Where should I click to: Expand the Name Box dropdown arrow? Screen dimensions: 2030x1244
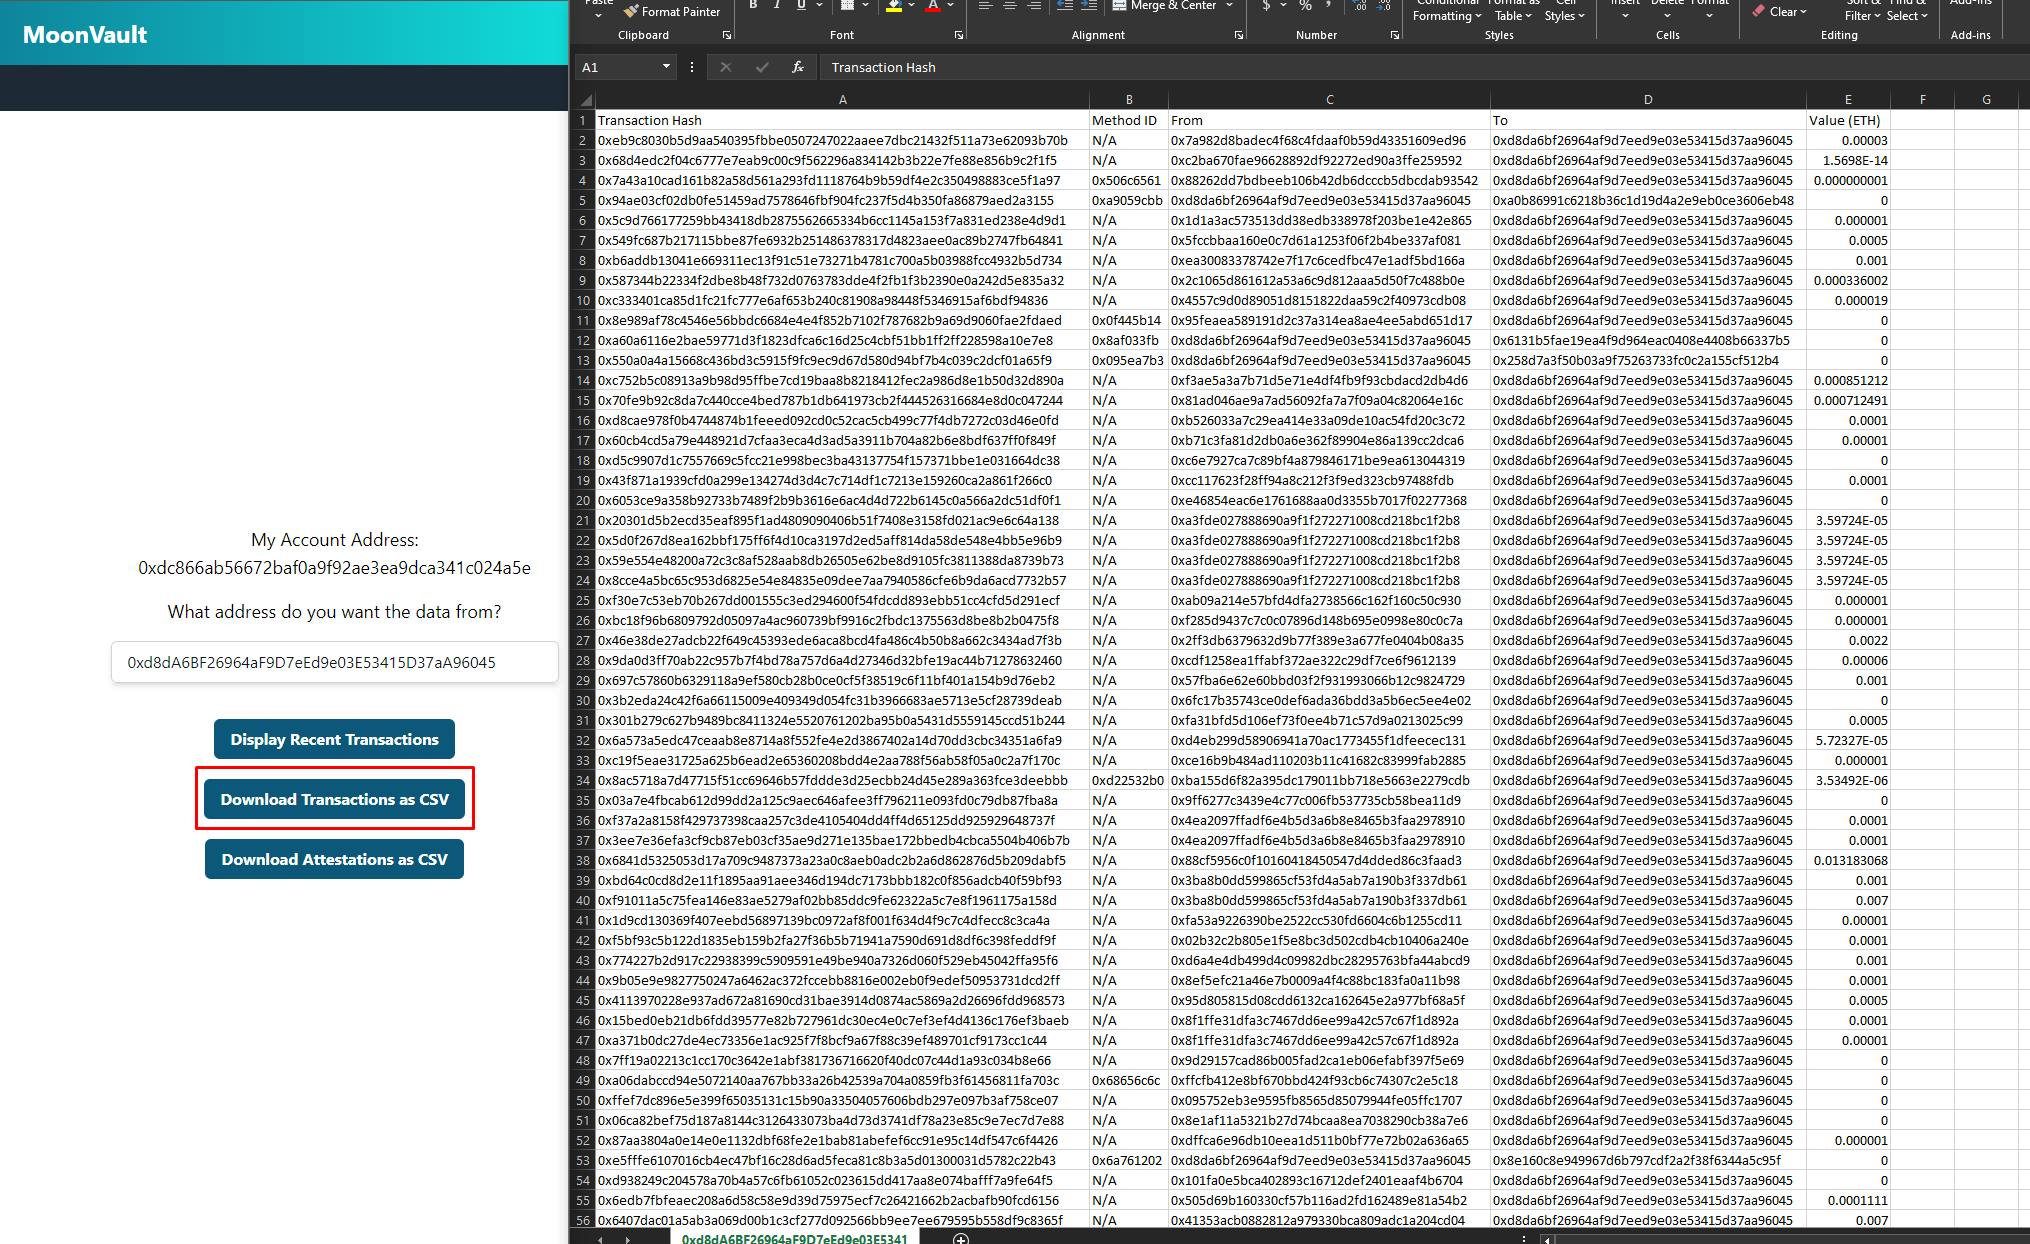(x=666, y=67)
